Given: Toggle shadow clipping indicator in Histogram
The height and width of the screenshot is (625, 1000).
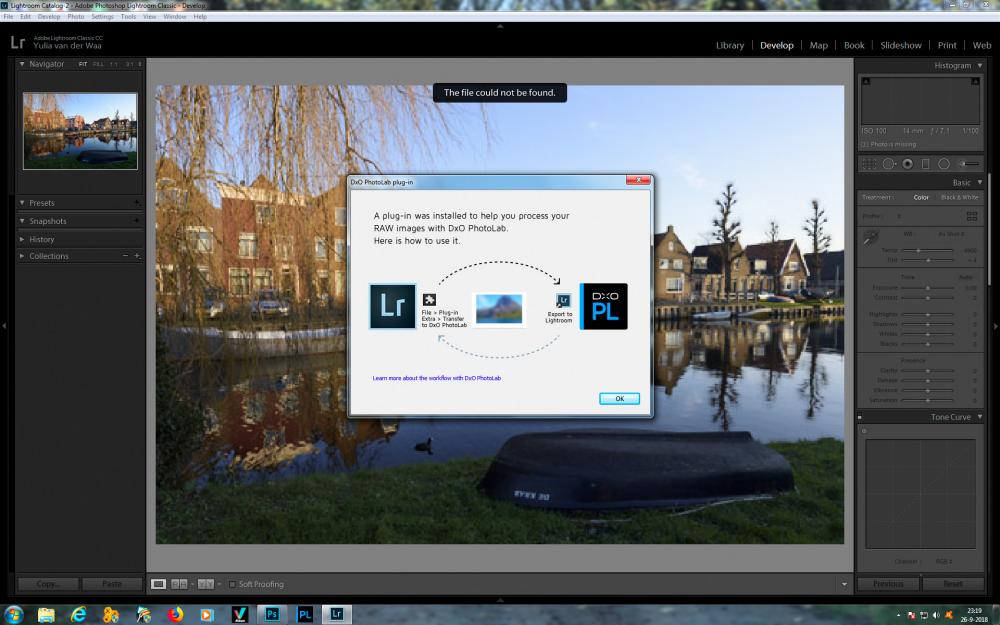Looking at the screenshot, I should click(x=866, y=82).
